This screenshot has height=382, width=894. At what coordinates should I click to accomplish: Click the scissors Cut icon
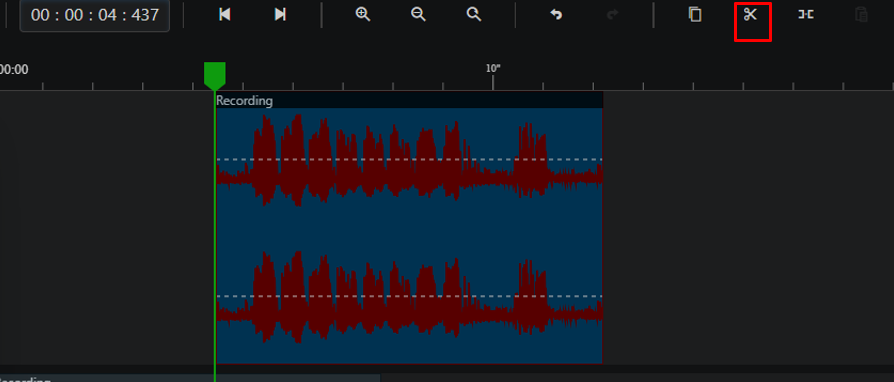coord(750,15)
